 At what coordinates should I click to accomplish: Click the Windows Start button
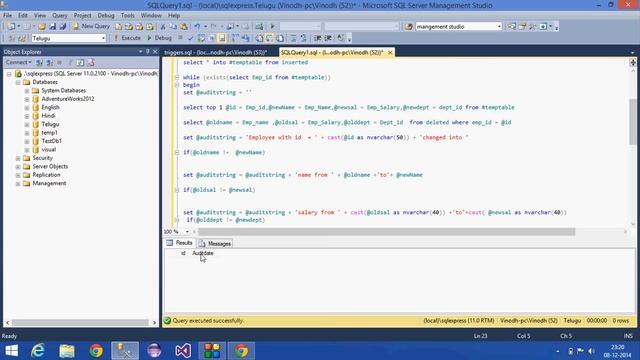pos(11,351)
